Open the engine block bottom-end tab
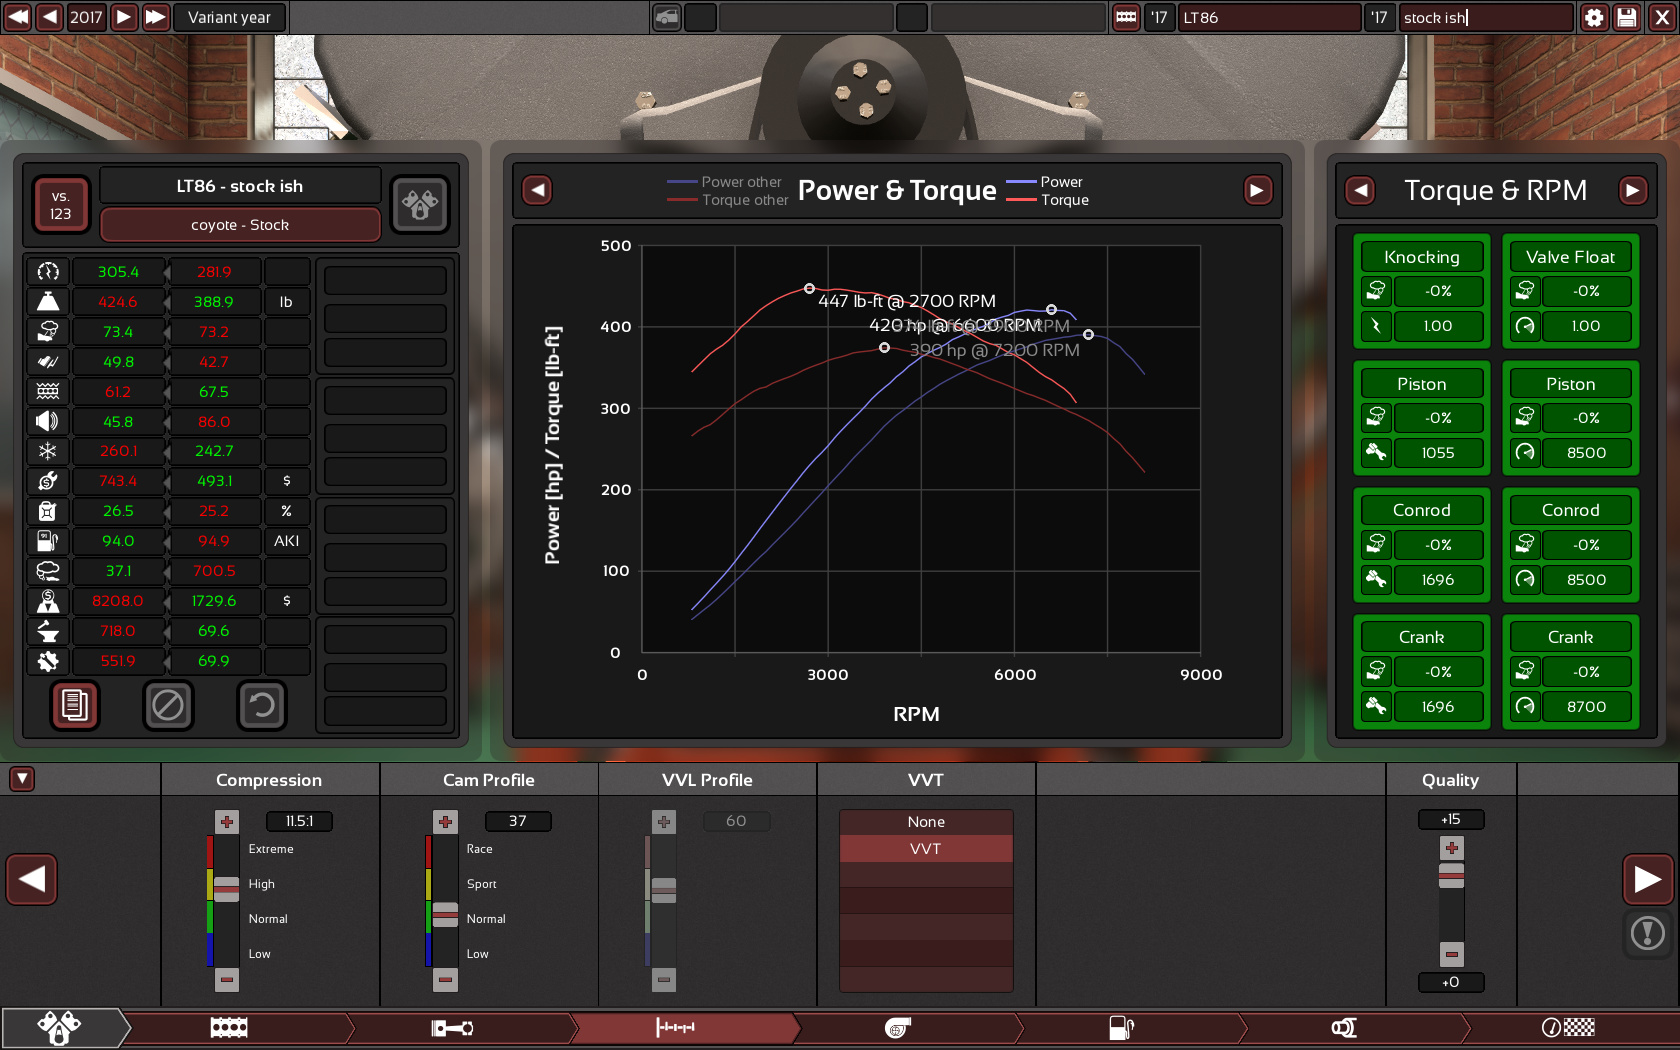 (x=229, y=1028)
